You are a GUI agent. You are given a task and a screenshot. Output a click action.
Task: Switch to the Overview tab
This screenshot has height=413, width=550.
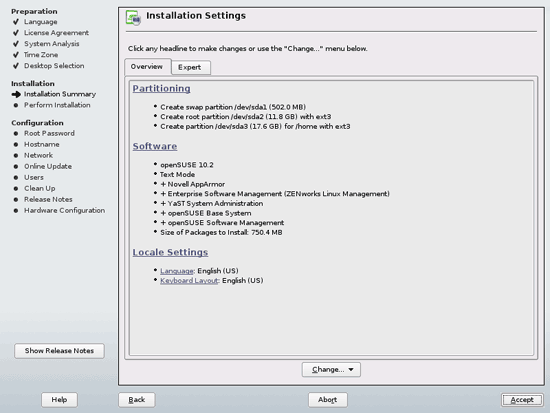148,67
